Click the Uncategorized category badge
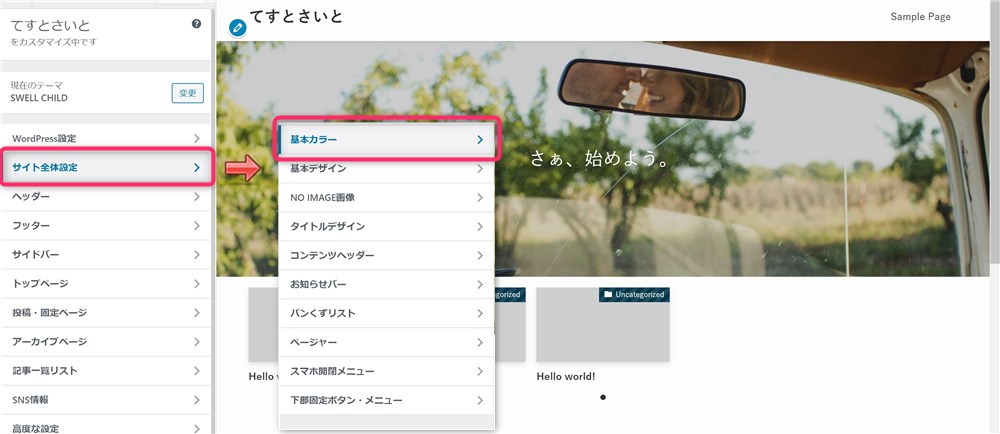 coord(634,294)
